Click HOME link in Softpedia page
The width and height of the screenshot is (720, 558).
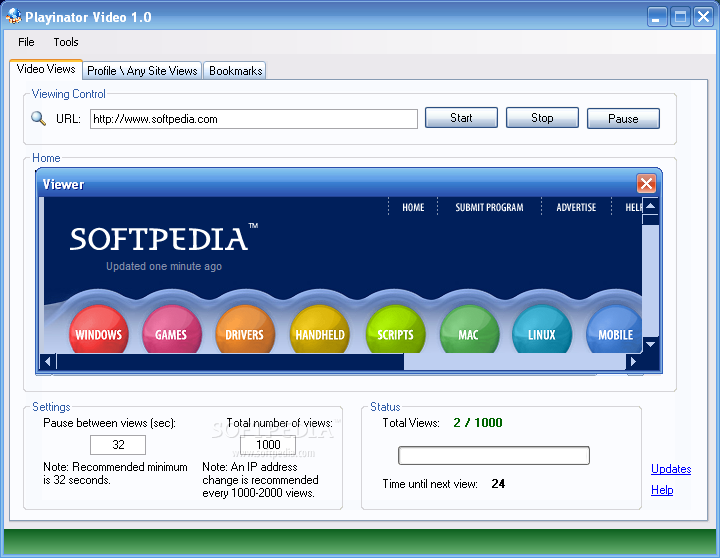coord(413,208)
